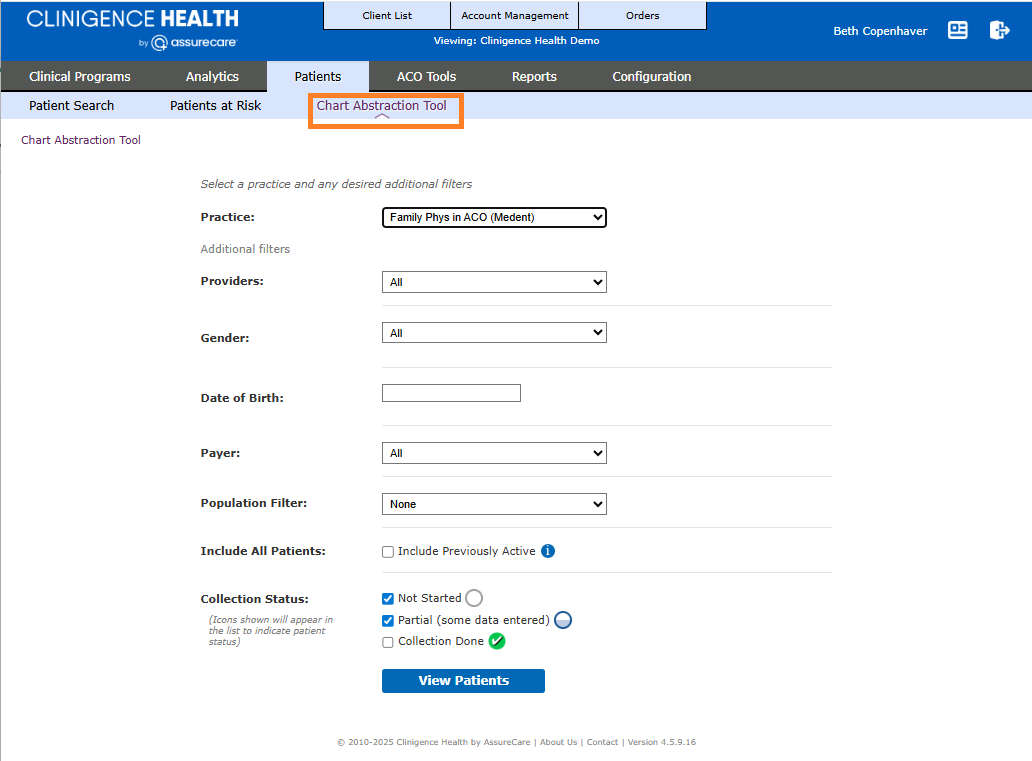The width and height of the screenshot is (1032, 761).
Task: Click the half-filled Partial status icon
Action: [x=563, y=620]
